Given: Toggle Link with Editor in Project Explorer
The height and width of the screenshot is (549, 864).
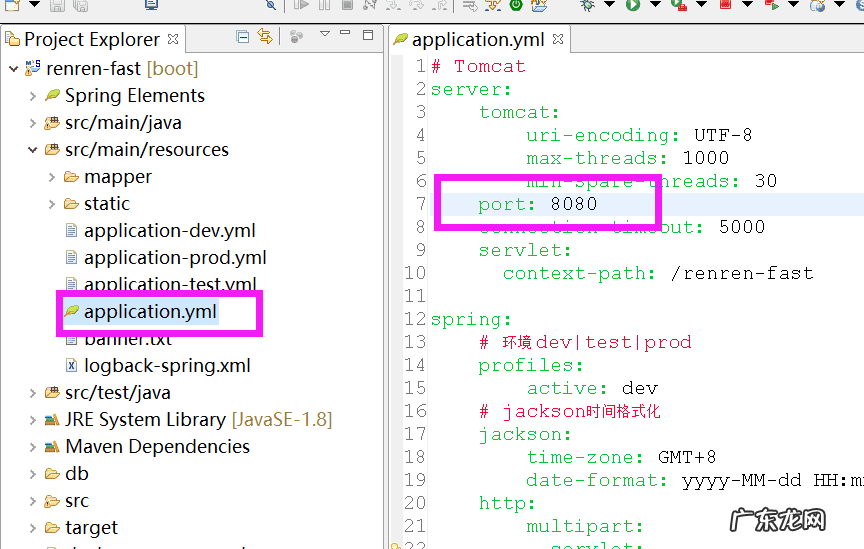Looking at the screenshot, I should click(265, 37).
